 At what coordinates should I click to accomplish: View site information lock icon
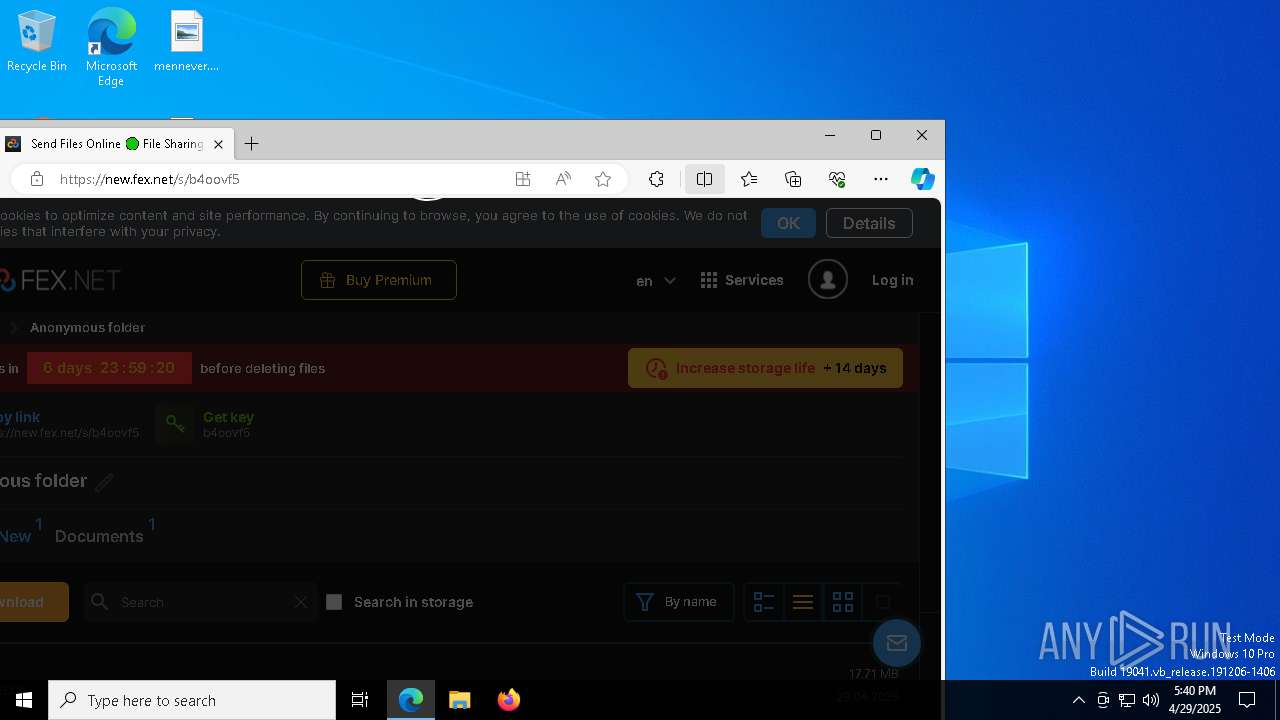click(x=37, y=179)
